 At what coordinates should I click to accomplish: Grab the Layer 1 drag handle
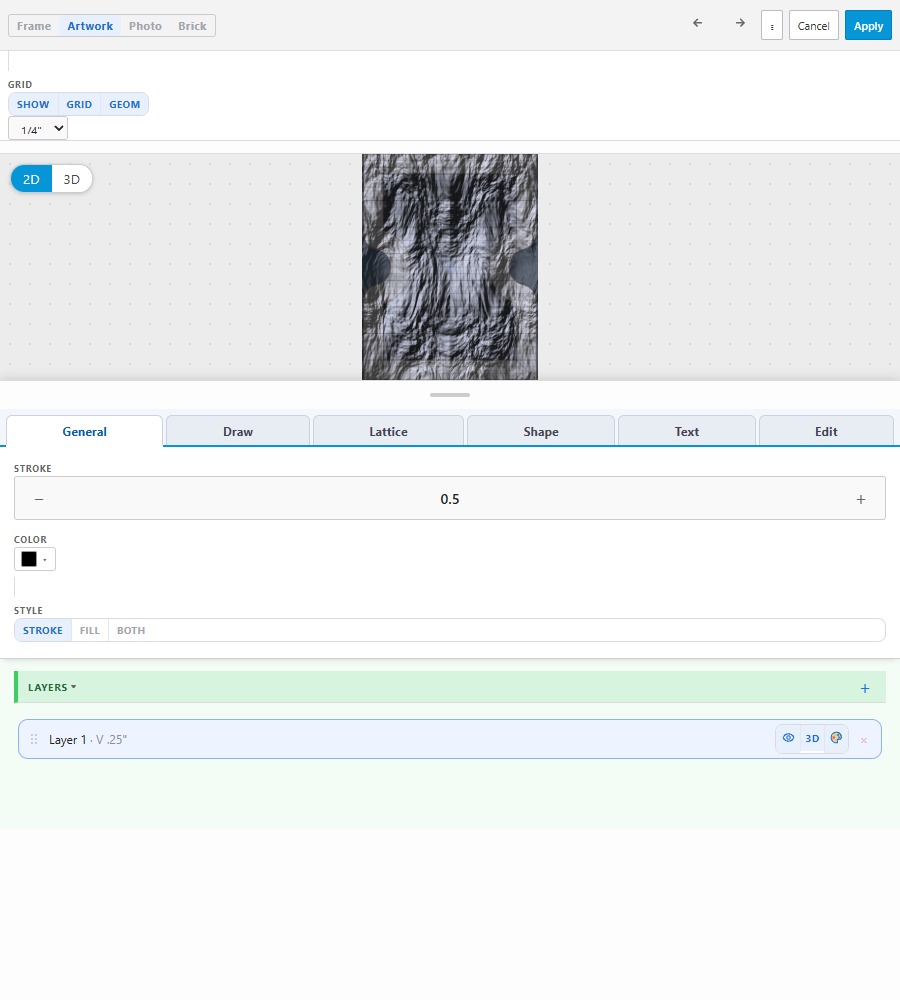(34, 739)
